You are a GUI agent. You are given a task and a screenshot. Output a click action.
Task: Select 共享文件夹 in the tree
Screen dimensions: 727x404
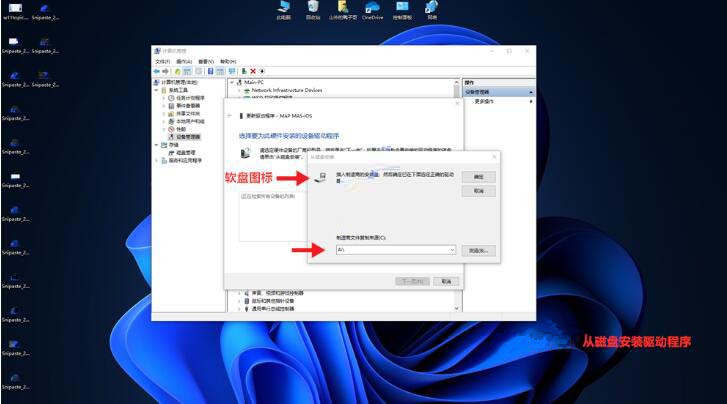pos(184,114)
